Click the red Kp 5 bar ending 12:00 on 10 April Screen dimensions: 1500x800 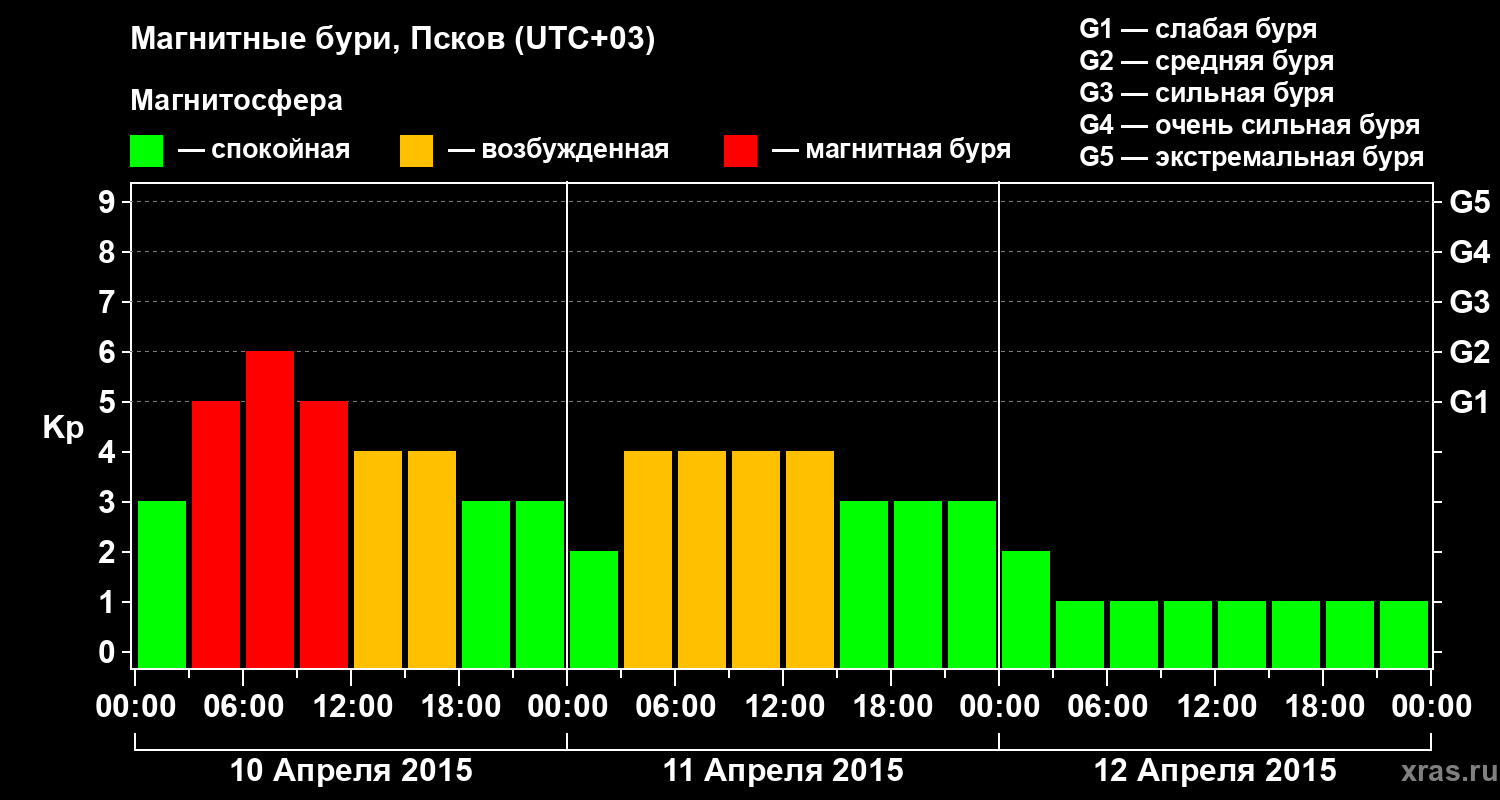[x=324, y=534]
